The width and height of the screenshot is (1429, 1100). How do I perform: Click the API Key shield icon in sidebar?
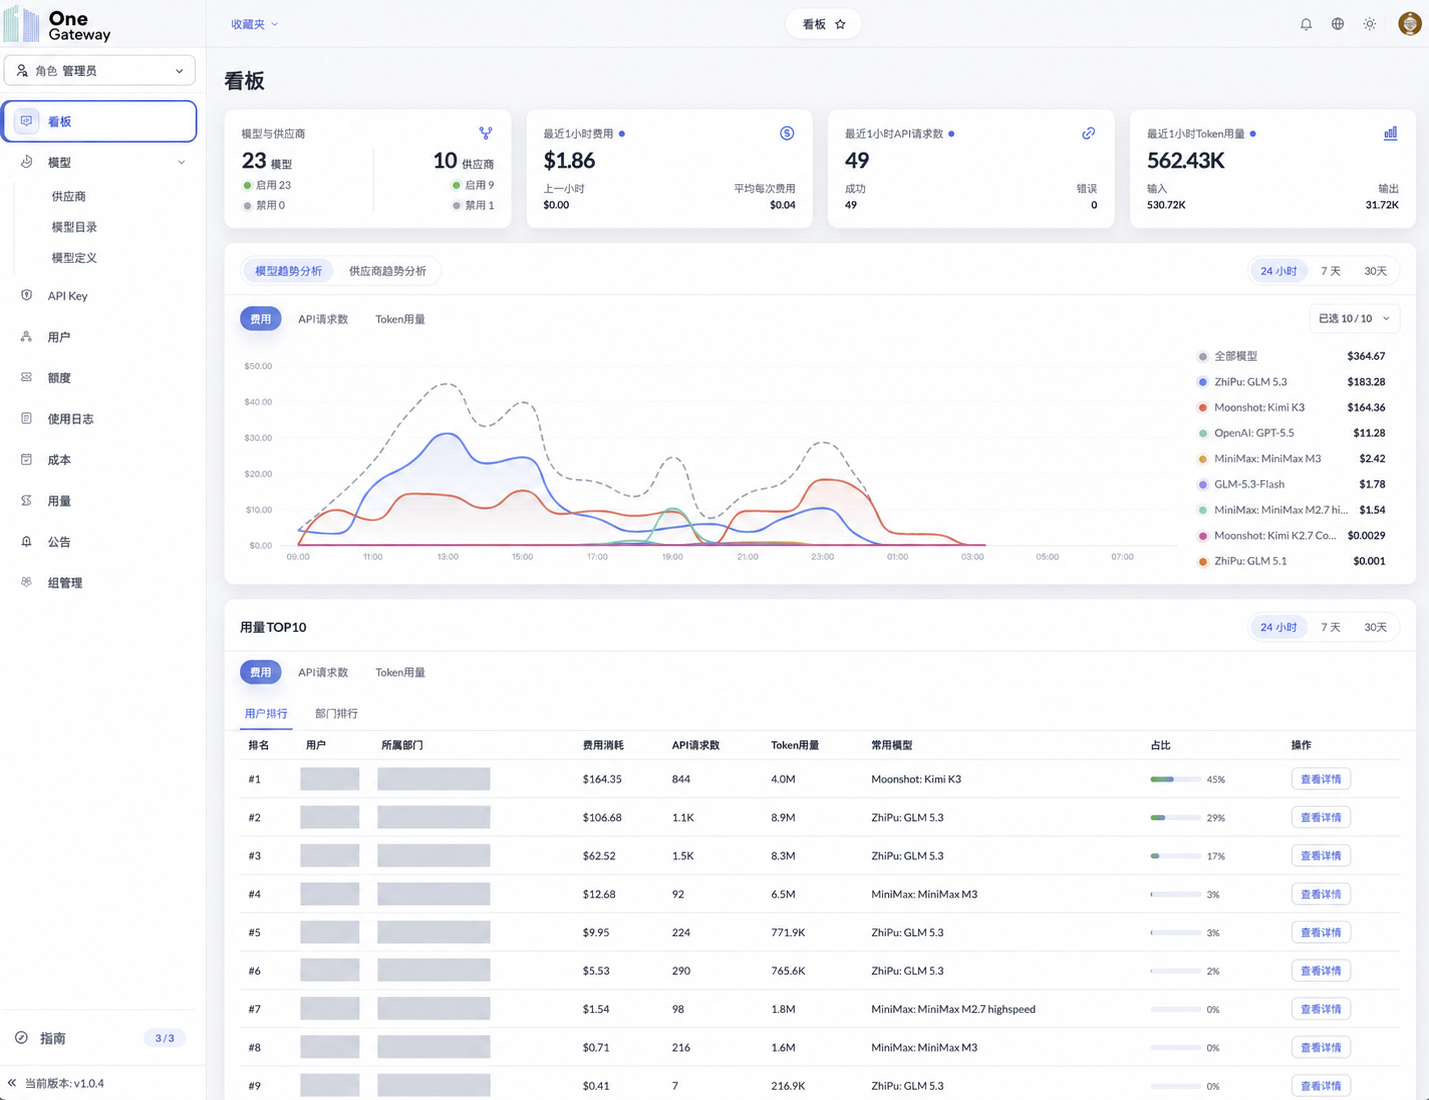click(x=27, y=295)
